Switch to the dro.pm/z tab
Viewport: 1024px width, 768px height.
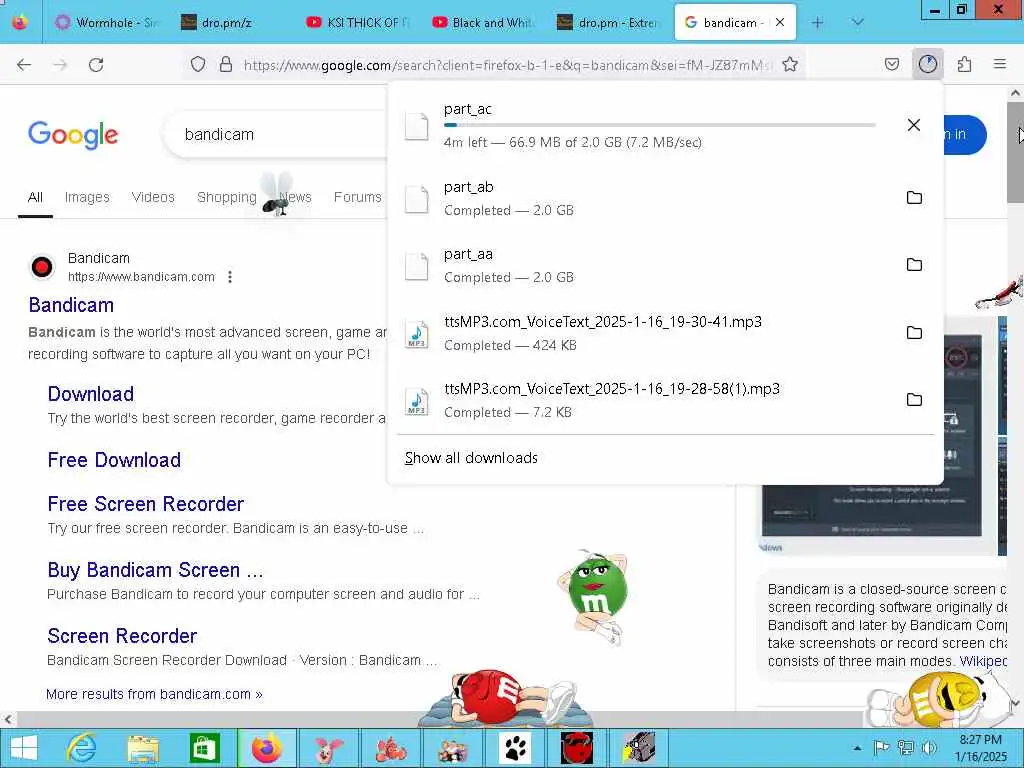[232, 23]
